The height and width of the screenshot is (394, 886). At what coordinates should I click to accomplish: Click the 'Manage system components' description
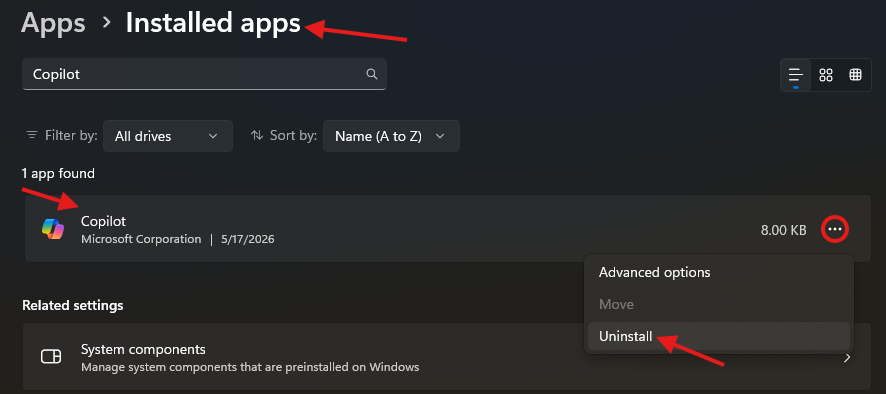tap(250, 367)
